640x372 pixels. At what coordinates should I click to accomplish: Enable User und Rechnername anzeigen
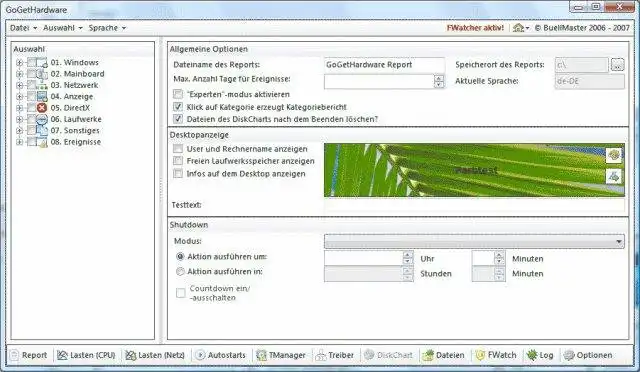click(x=178, y=149)
